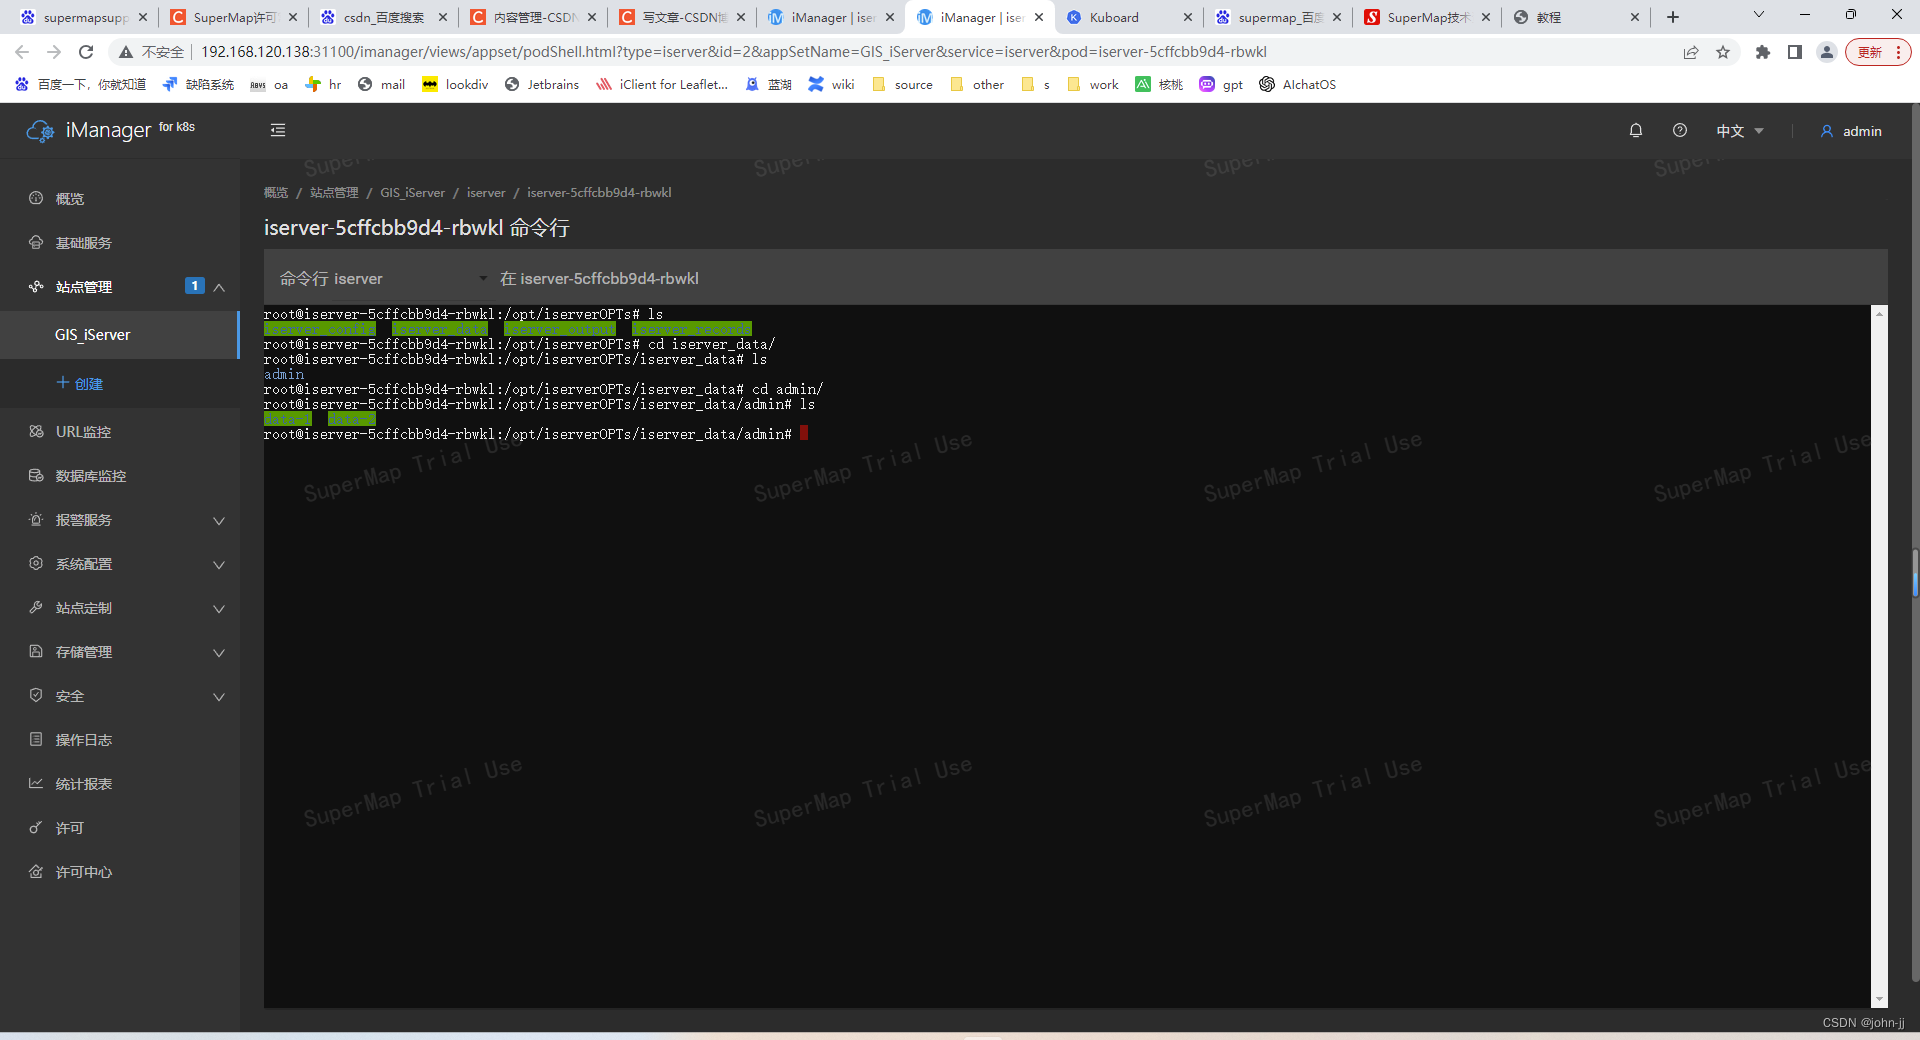Image resolution: width=1920 pixels, height=1040 pixels.
Task: Switch to the 内容管理-CSDN browser tab
Action: click(x=535, y=17)
